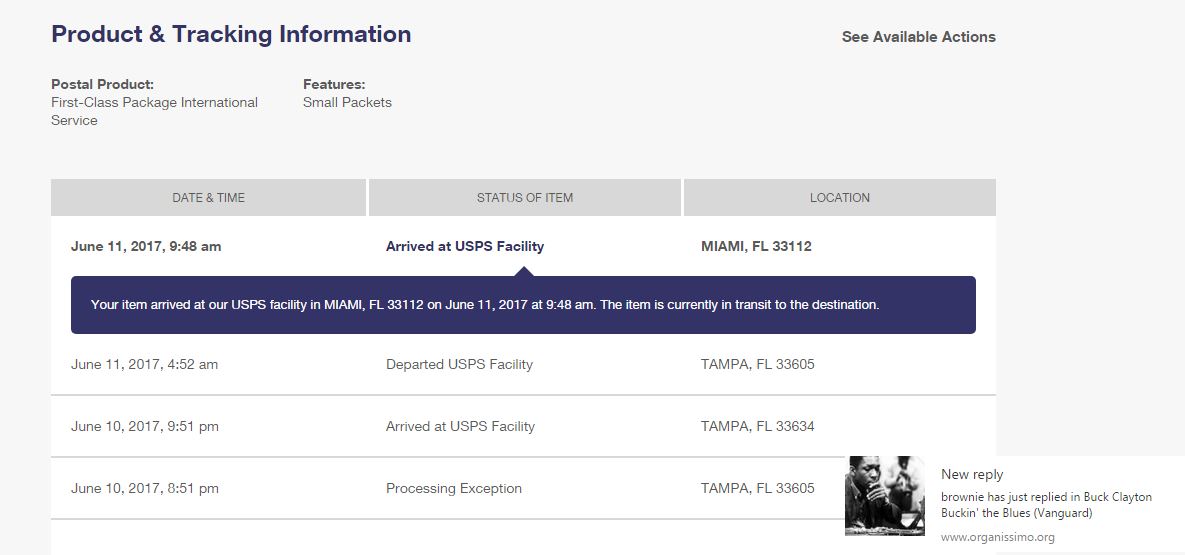Click First-Class Package International Service text

[x=154, y=111]
